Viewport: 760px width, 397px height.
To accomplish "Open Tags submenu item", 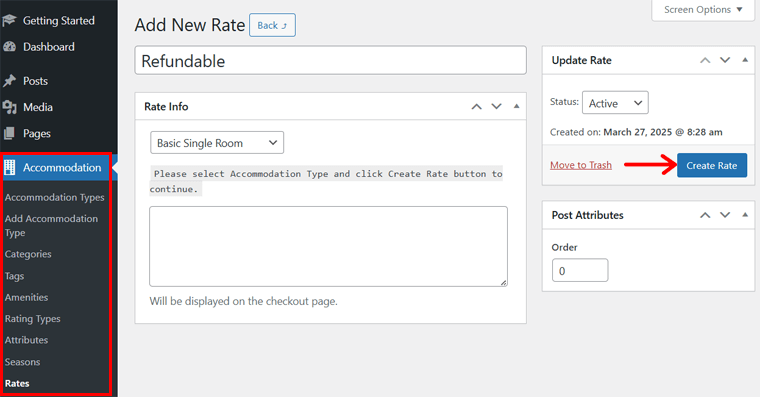I will coord(15,276).
